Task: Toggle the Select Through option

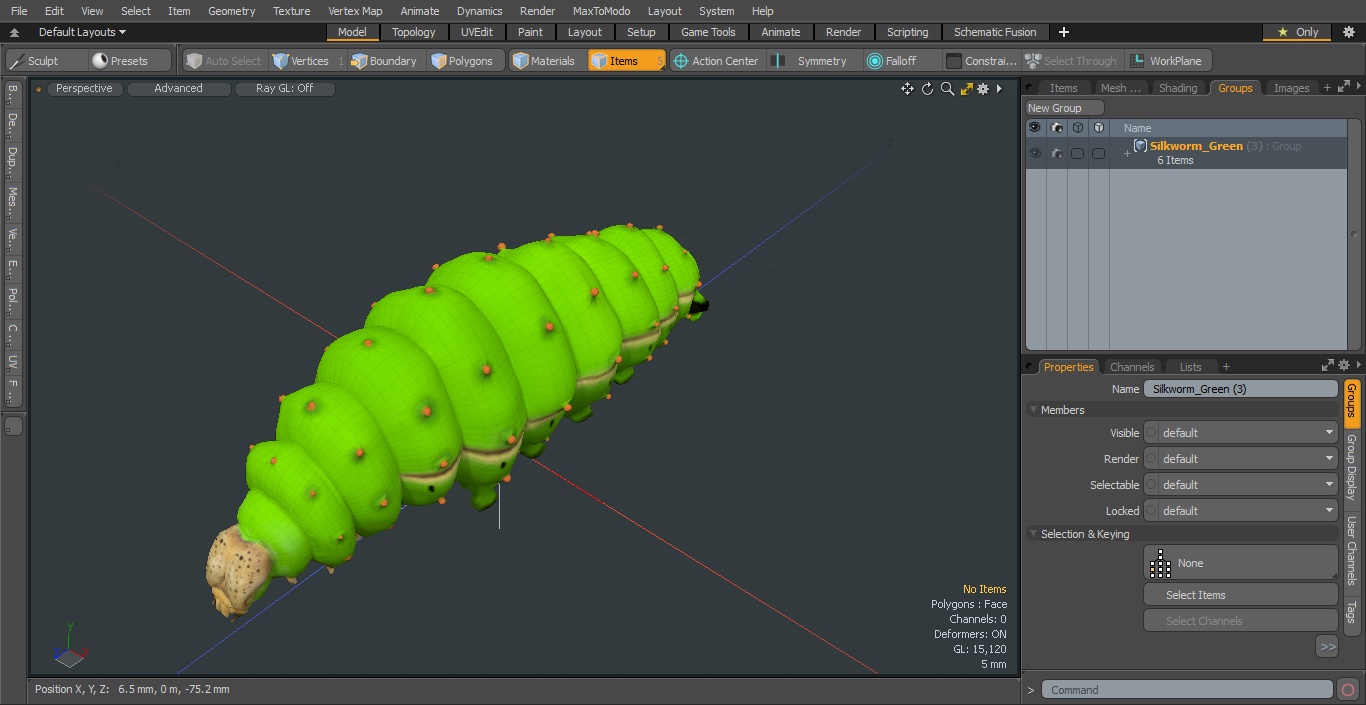Action: [1073, 61]
